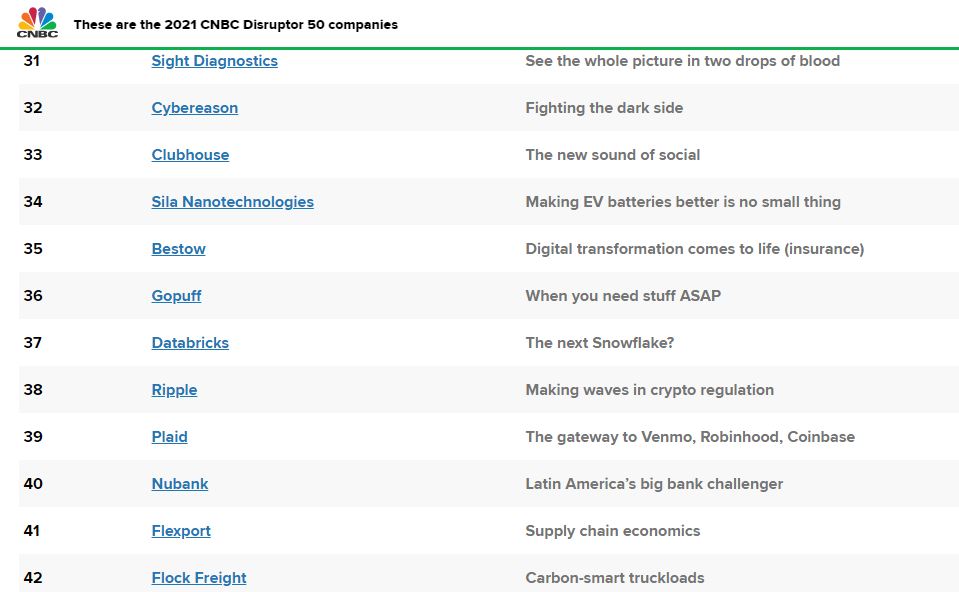Visit the Nubank link
The width and height of the screenshot is (959, 592).
[x=180, y=484]
